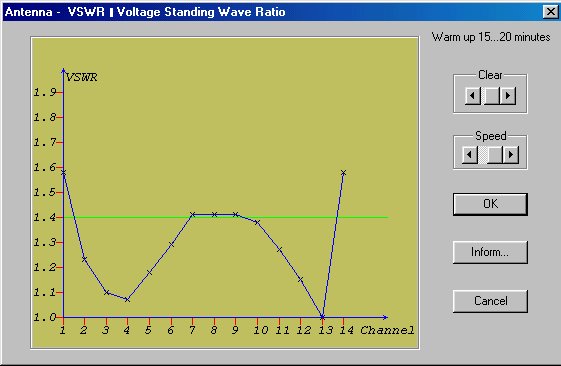561x366 pixels.
Task: Click the left arrow of Speed scrollbar
Action: 469,155
